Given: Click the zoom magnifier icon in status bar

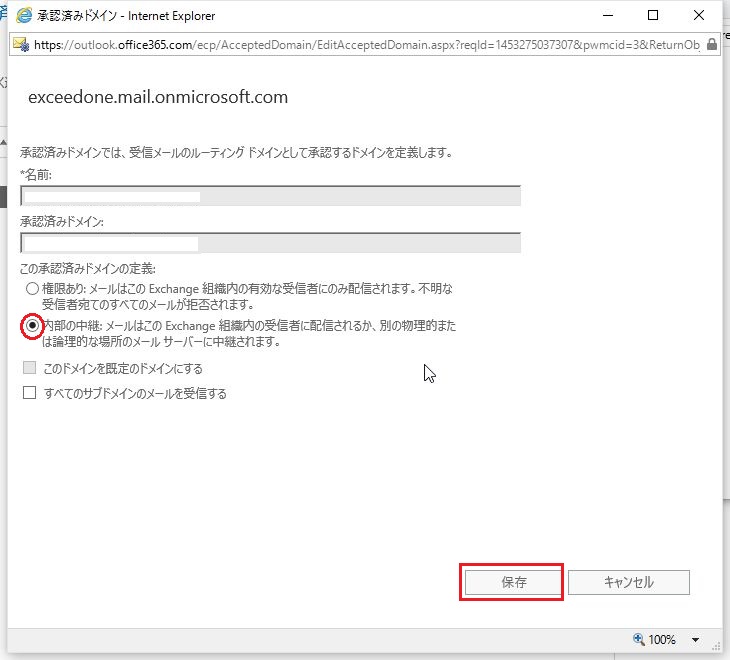Looking at the screenshot, I should [x=639, y=640].
